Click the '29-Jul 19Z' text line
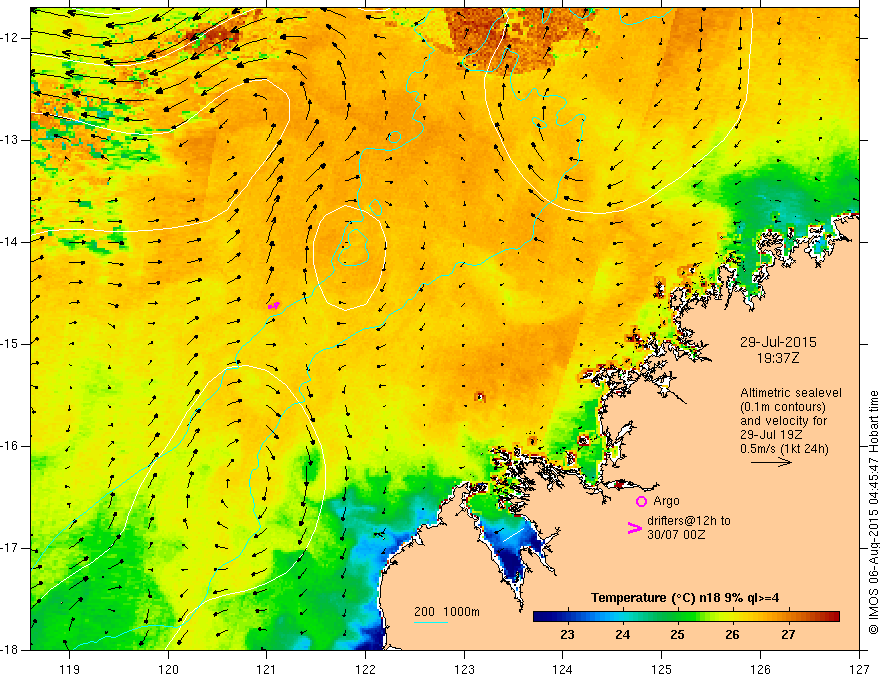This screenshot has width=880, height=680. point(770,435)
